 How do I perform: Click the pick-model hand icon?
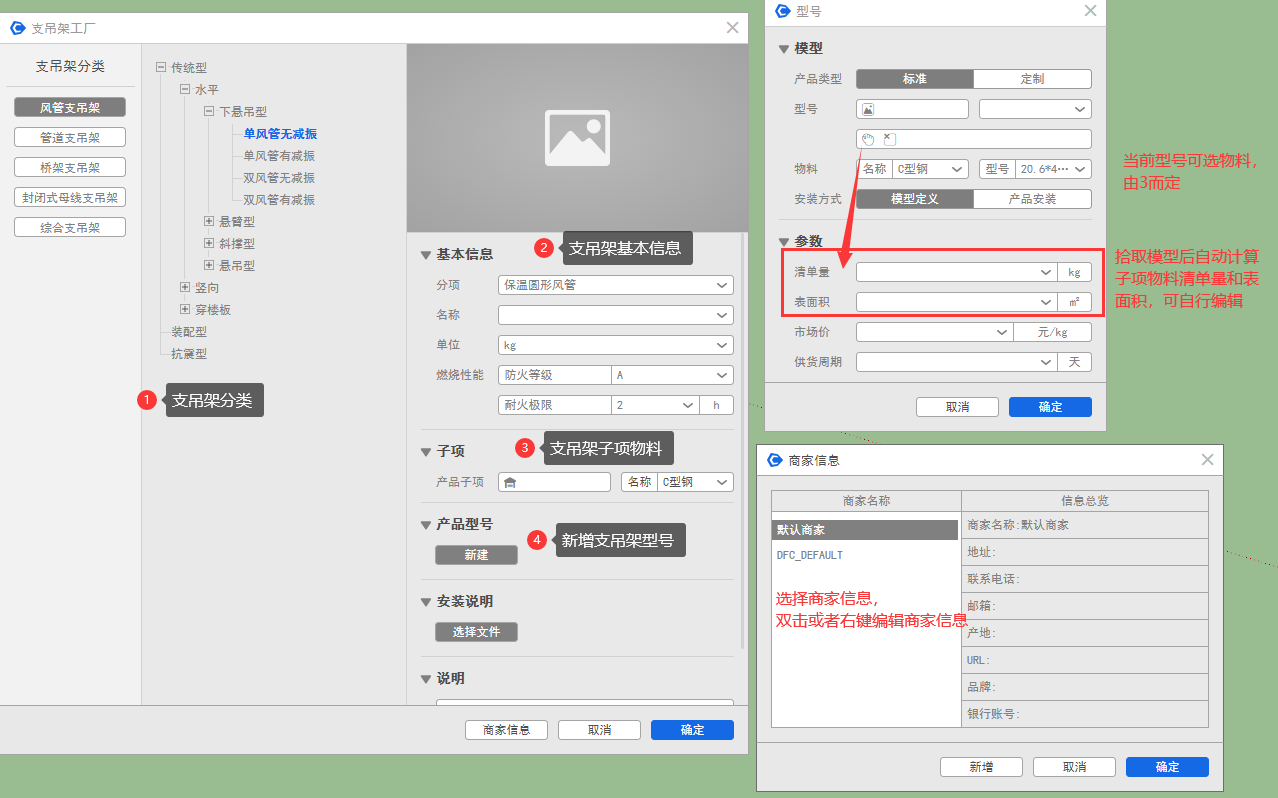[x=868, y=139]
